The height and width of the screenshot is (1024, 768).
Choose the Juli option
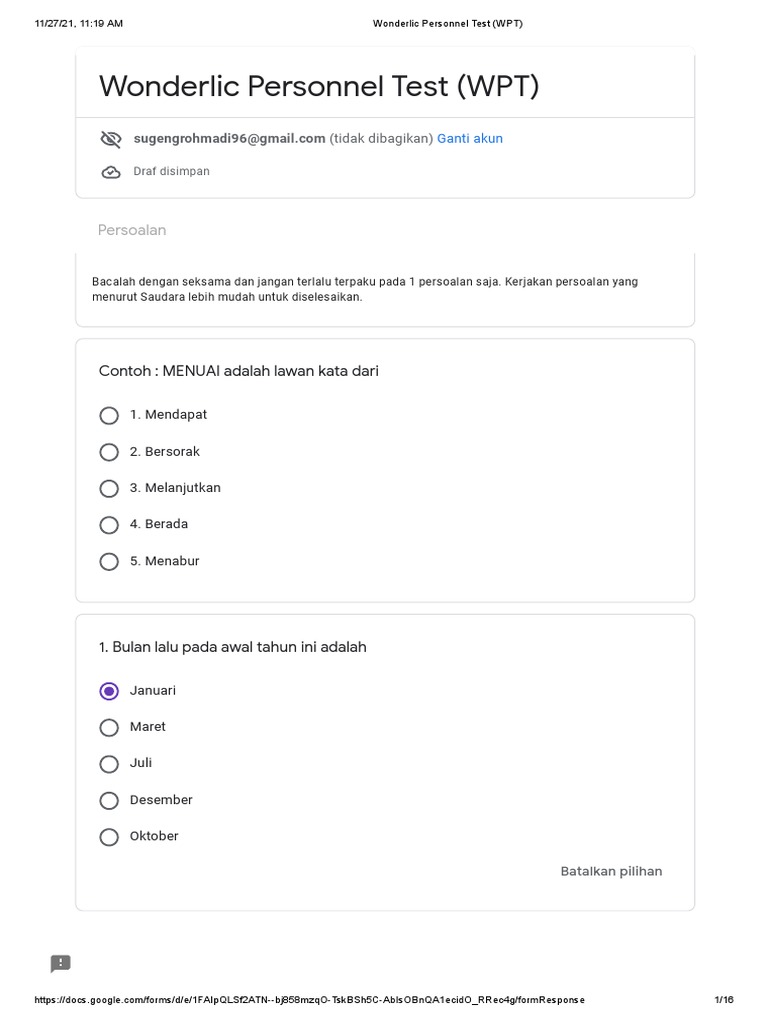pos(109,764)
